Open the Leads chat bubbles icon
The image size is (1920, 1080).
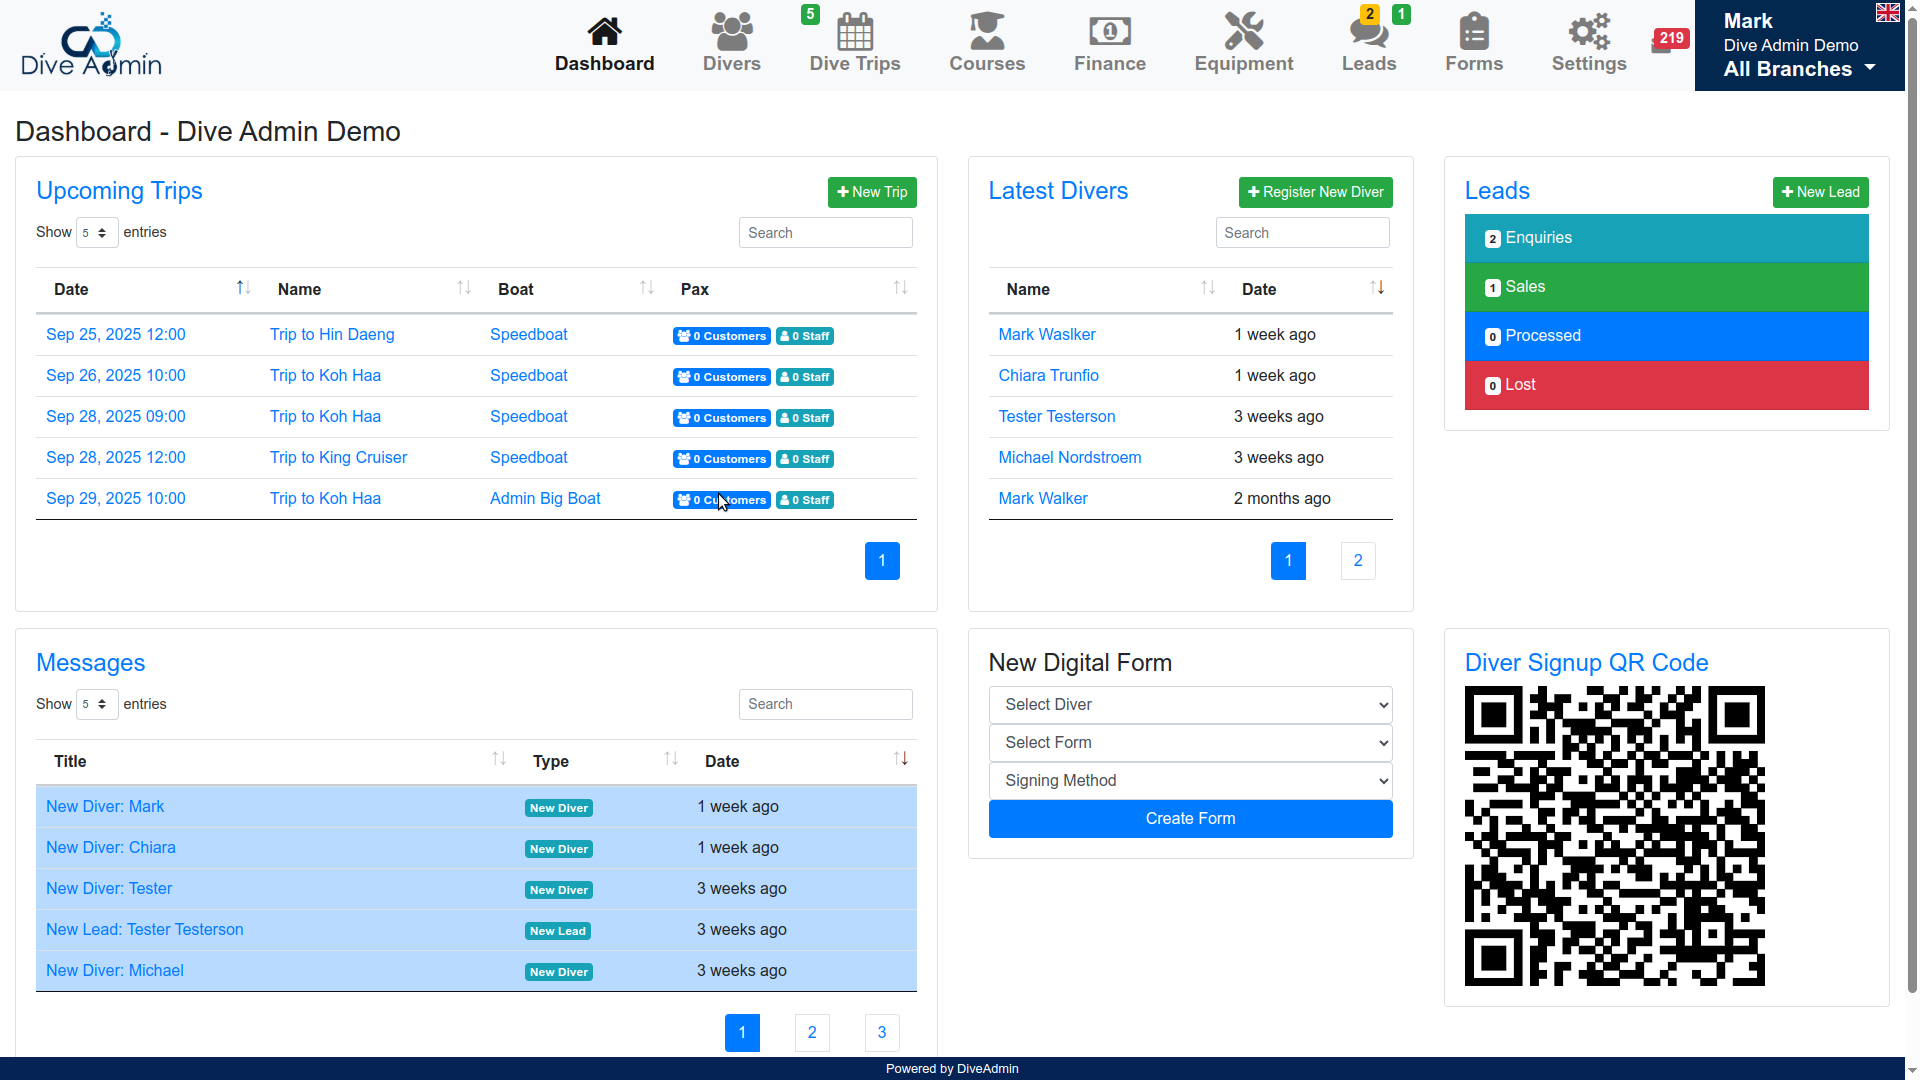[1368, 32]
